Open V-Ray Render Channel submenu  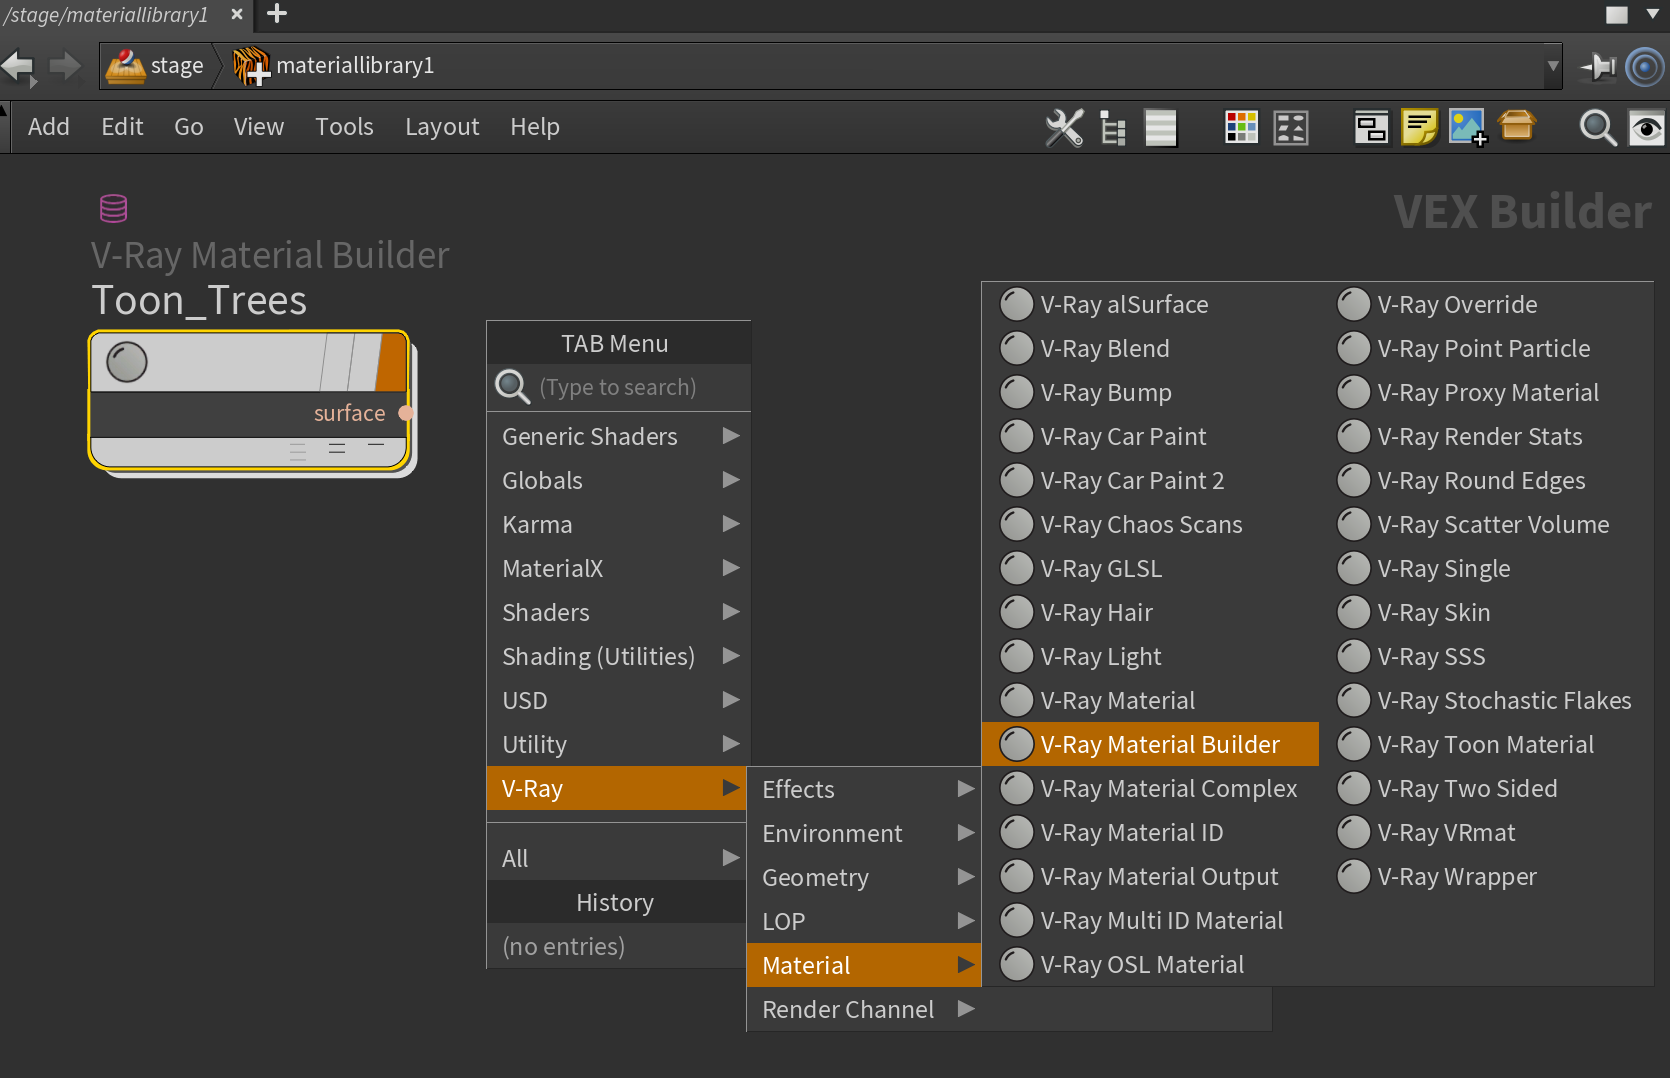(x=864, y=1009)
